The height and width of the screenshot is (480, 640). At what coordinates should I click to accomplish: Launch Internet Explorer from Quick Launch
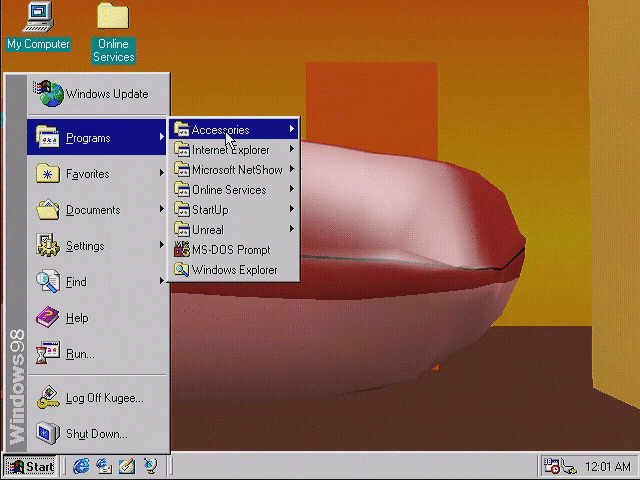pos(81,466)
